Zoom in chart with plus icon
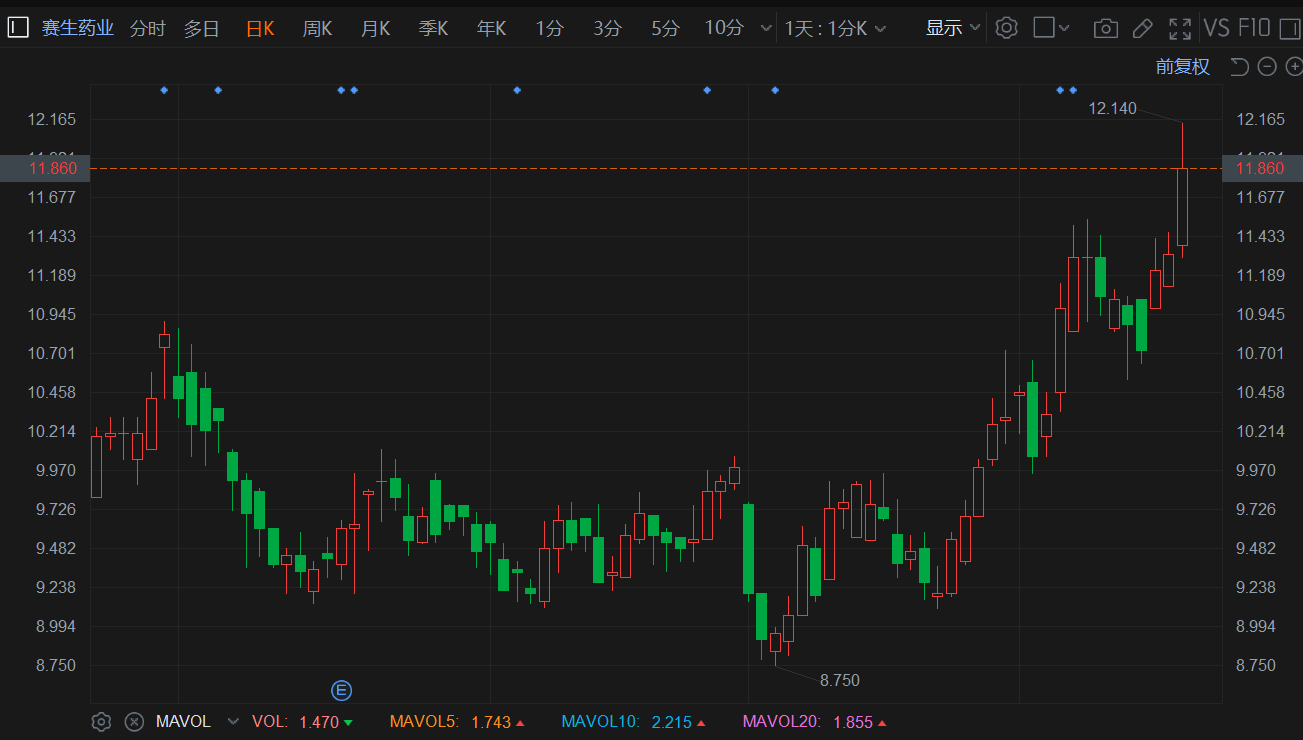 point(1294,67)
